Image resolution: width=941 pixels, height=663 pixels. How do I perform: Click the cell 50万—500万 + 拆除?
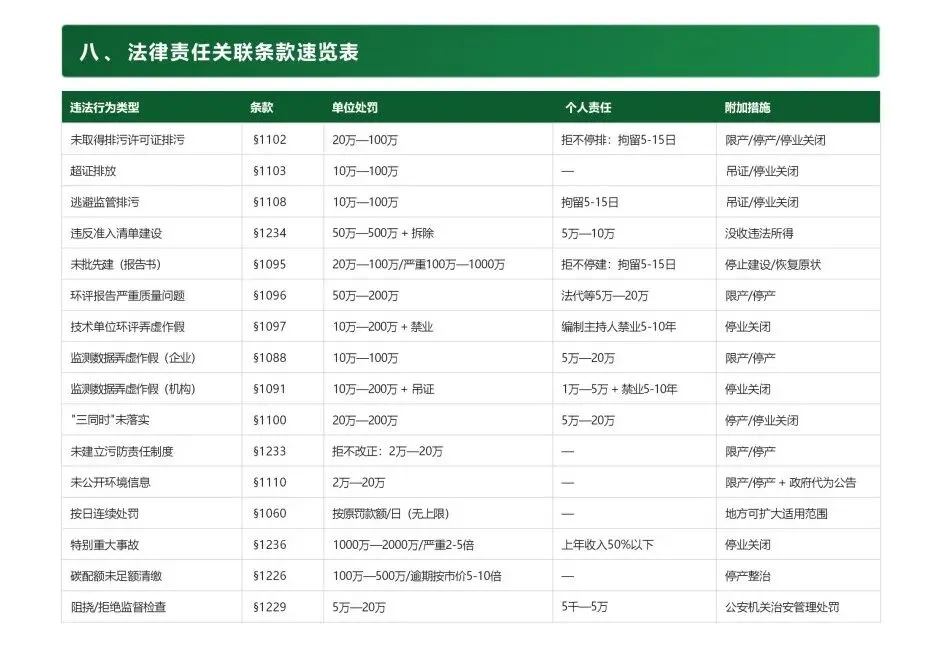[383, 233]
